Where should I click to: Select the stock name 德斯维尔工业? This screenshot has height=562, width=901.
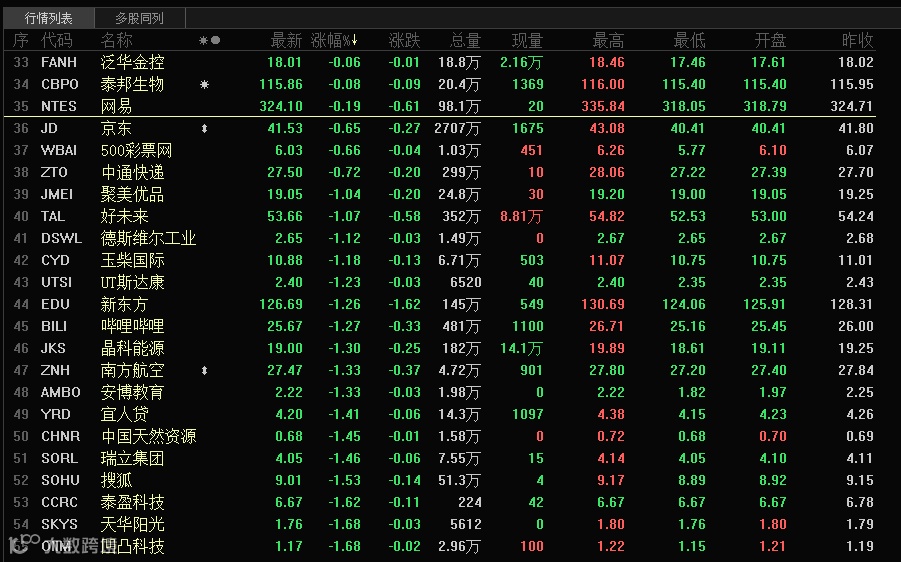click(x=148, y=238)
